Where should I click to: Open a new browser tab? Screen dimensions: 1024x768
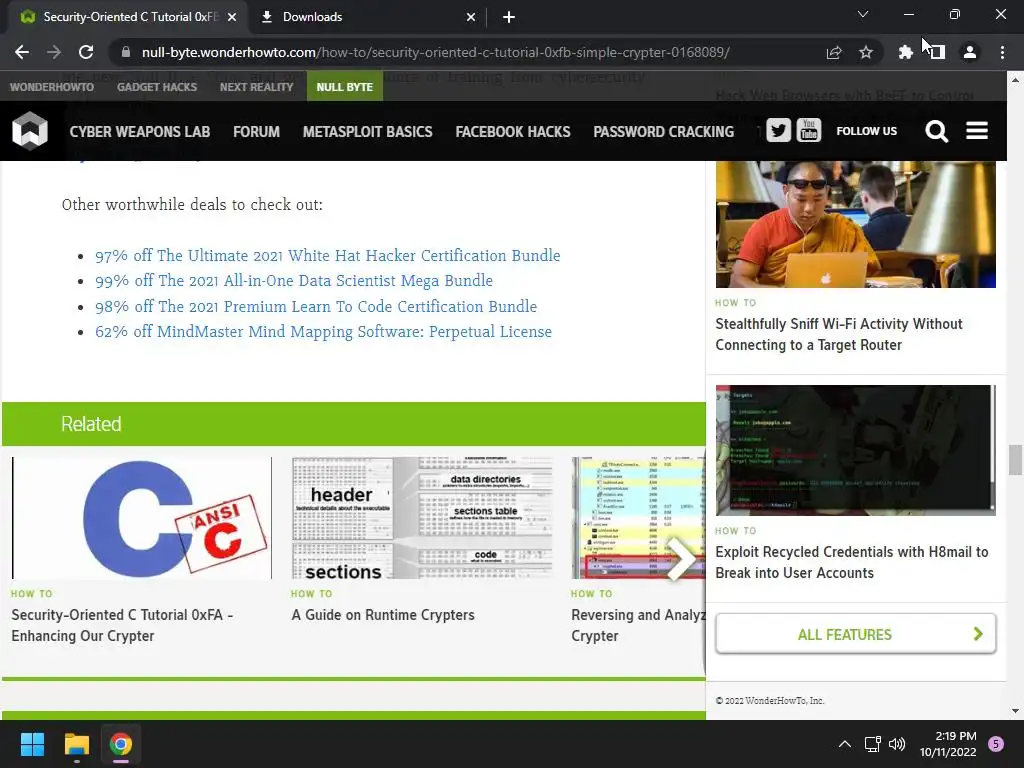point(509,17)
